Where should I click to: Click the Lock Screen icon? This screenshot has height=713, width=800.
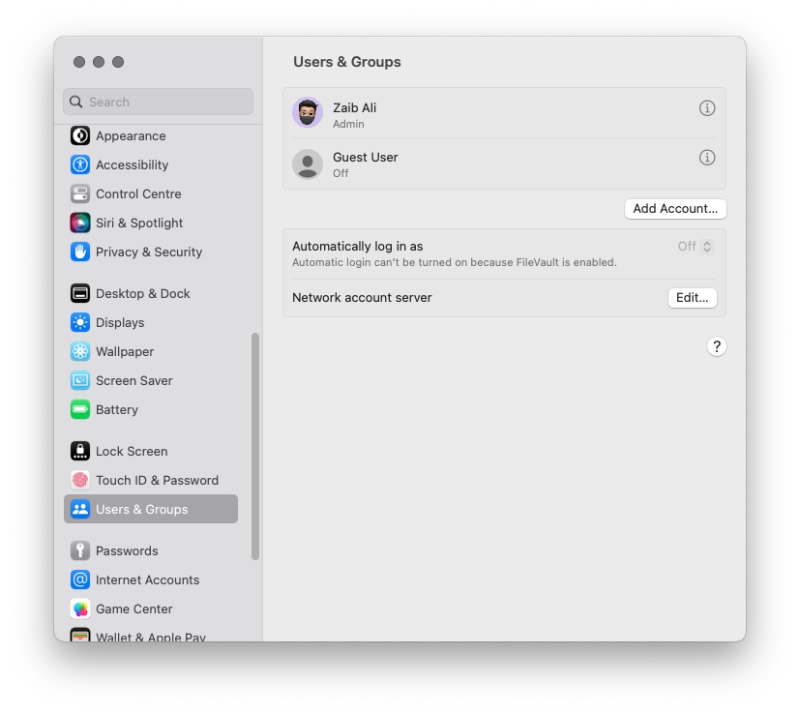pos(80,451)
